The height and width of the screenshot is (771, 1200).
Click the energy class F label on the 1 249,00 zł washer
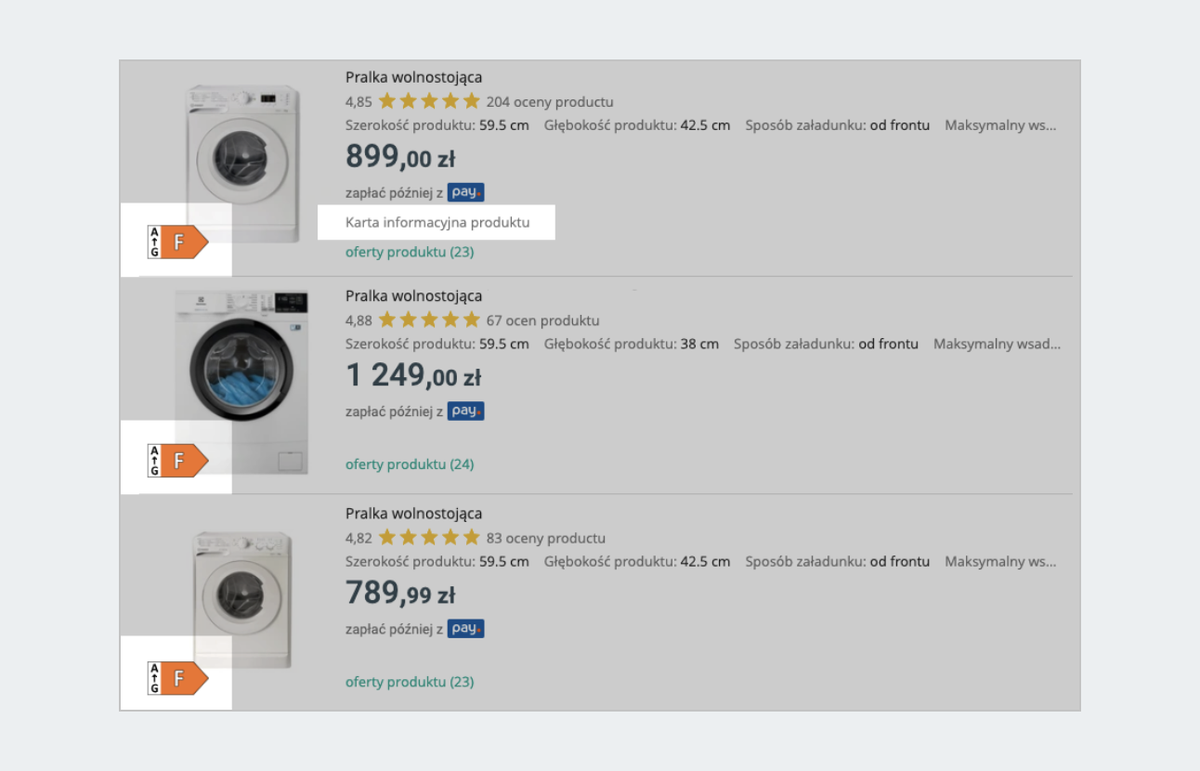click(x=178, y=460)
